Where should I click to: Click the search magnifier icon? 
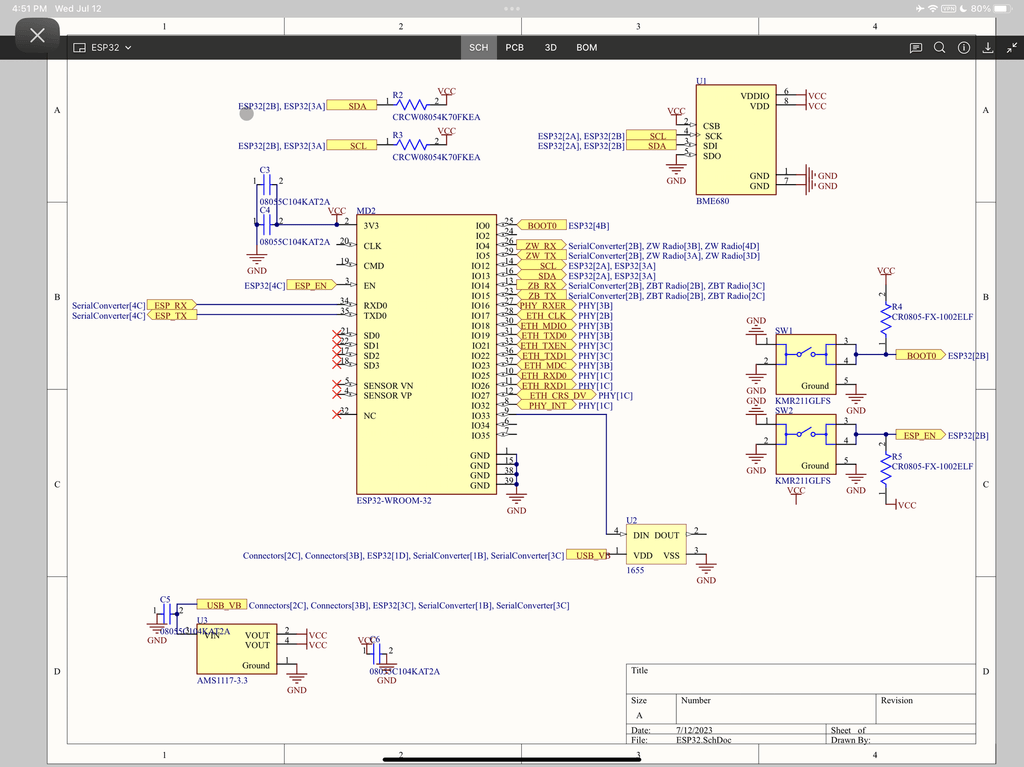click(940, 48)
